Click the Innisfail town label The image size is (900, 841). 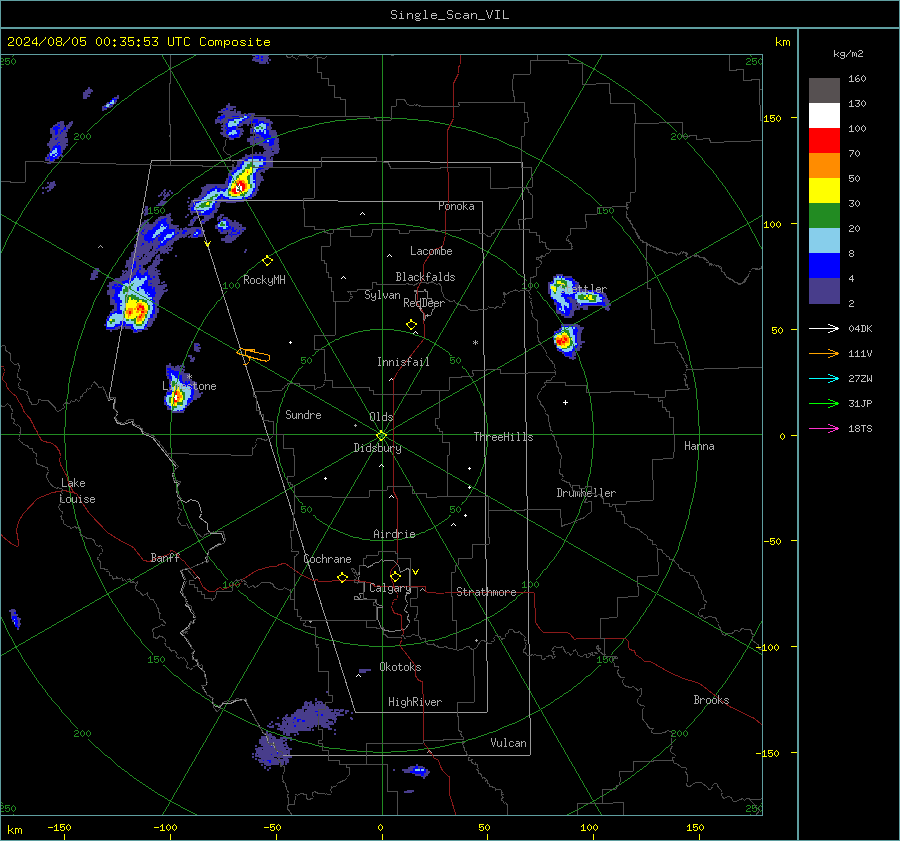(403, 362)
